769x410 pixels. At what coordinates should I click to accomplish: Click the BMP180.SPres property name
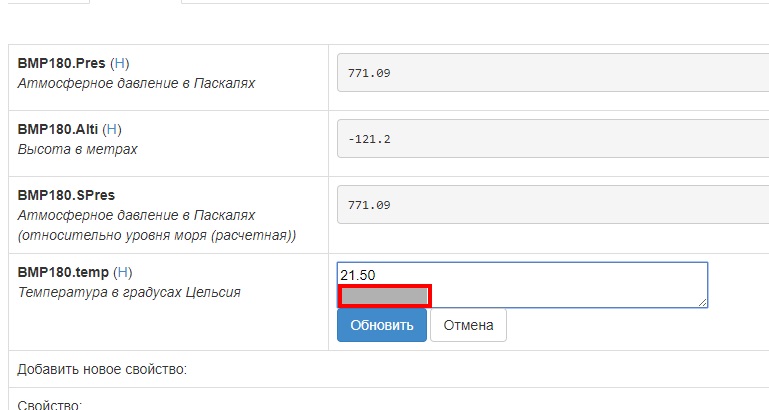[x=64, y=195]
